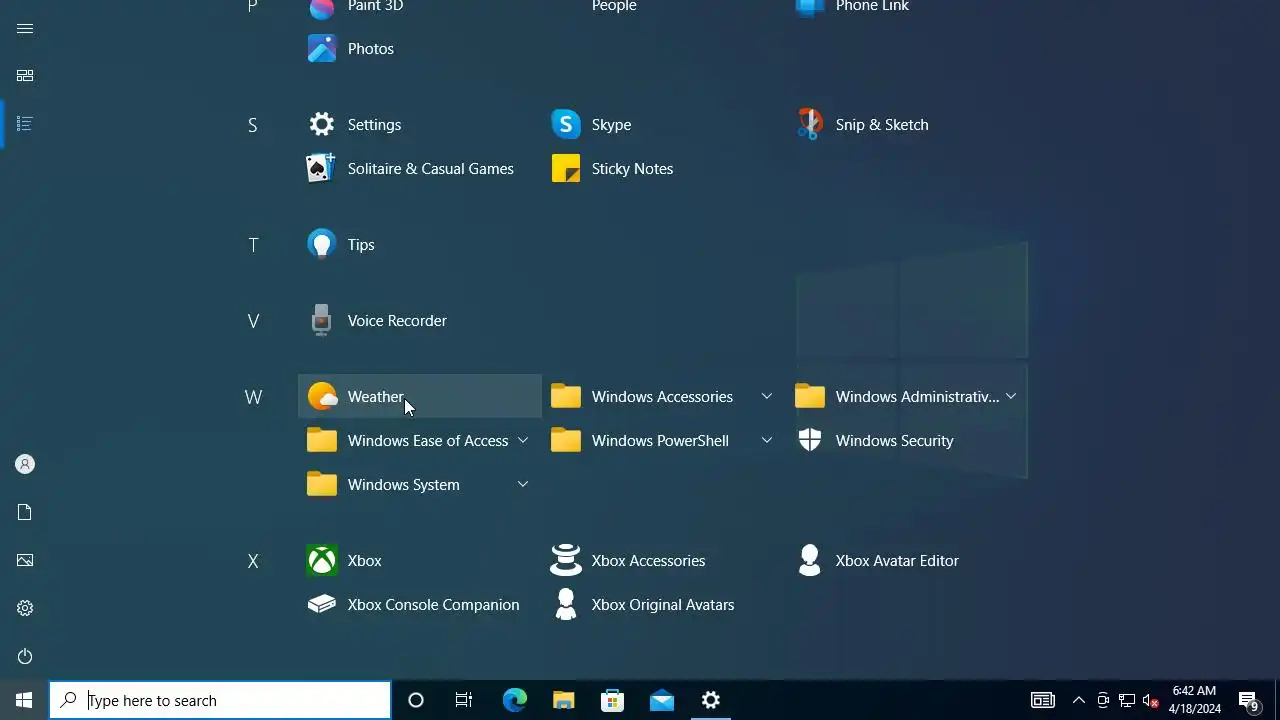Launch Microsoft Edge from taskbar

point(514,700)
